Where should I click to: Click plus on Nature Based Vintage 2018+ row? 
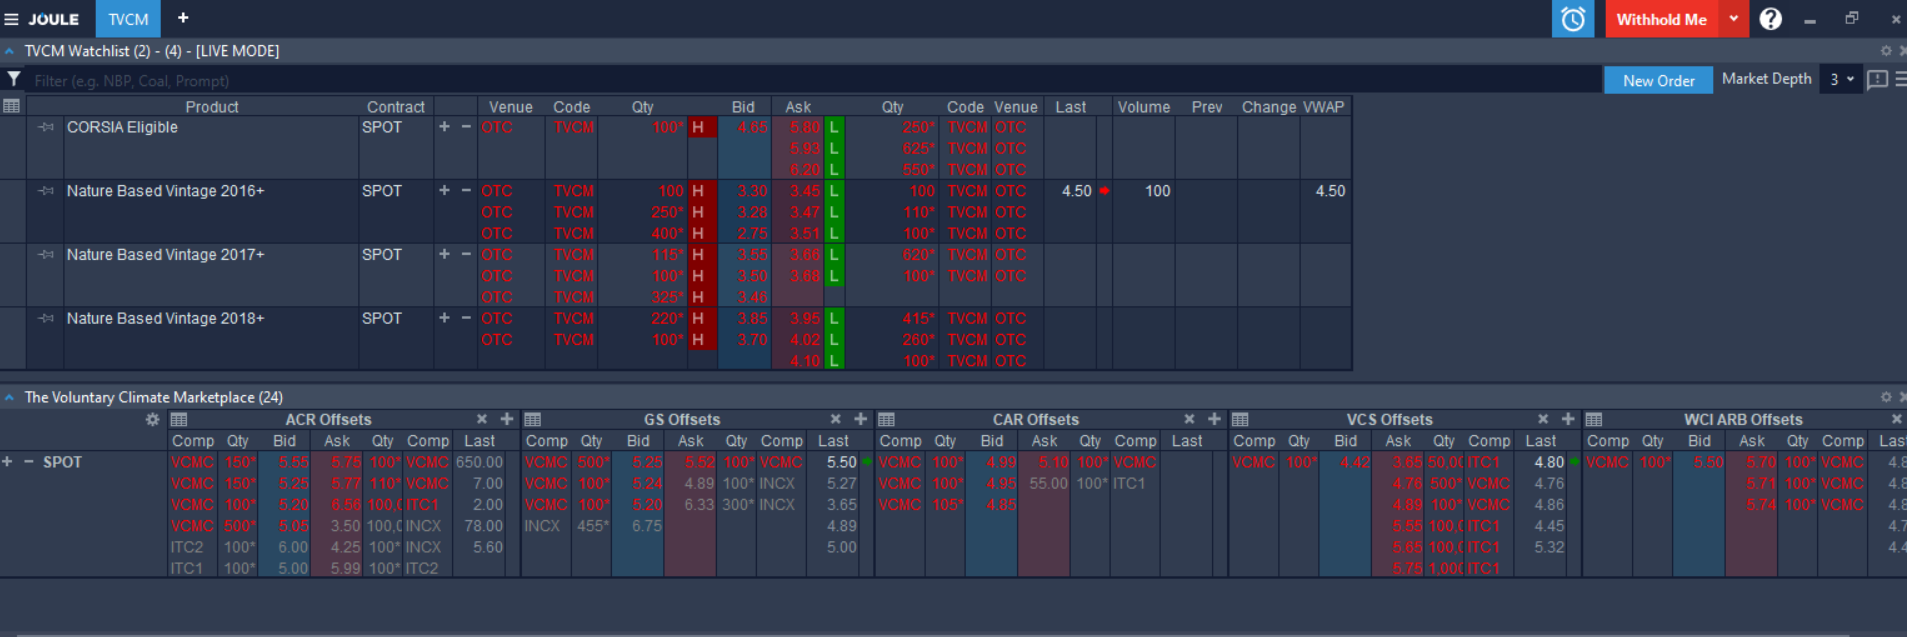click(444, 318)
